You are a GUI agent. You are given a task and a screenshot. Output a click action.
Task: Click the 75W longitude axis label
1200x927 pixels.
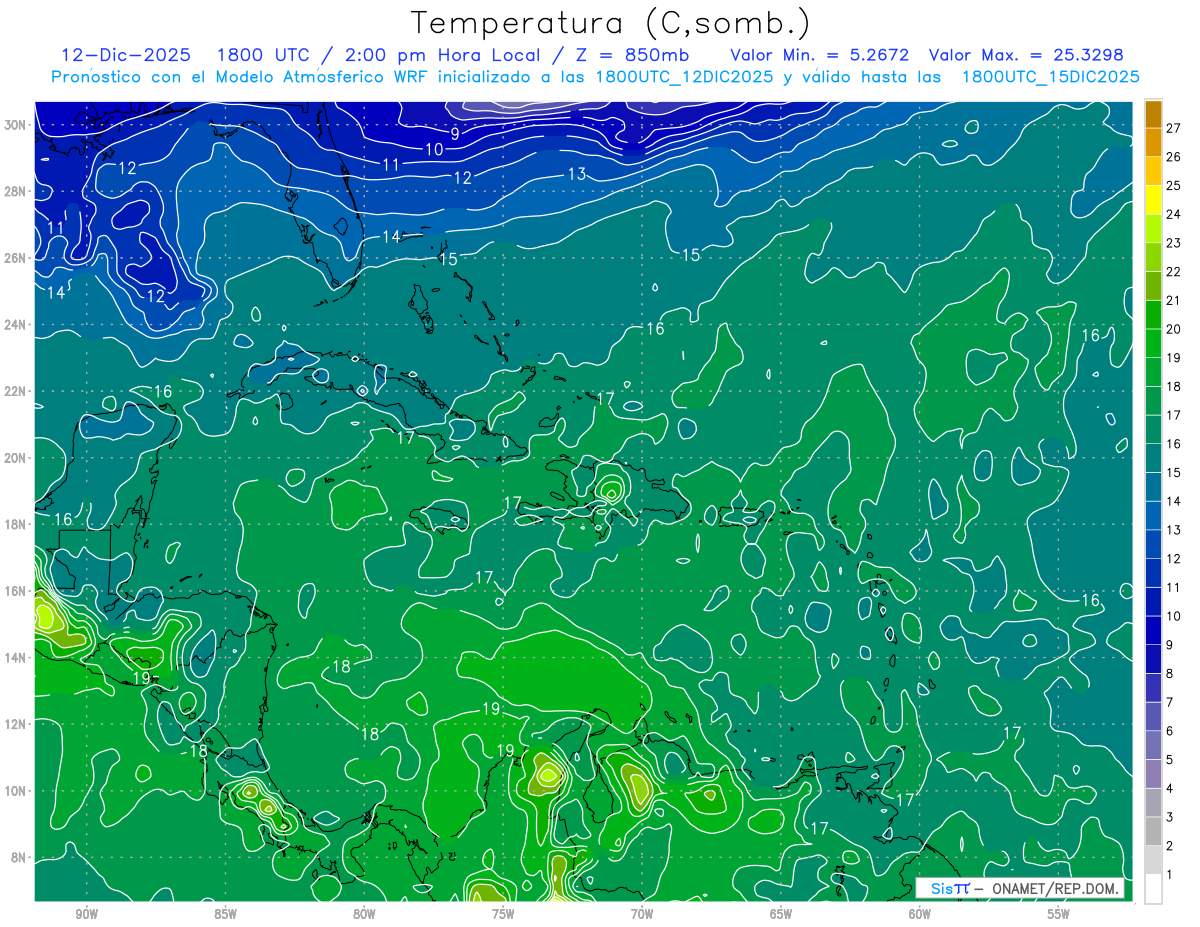click(x=503, y=914)
